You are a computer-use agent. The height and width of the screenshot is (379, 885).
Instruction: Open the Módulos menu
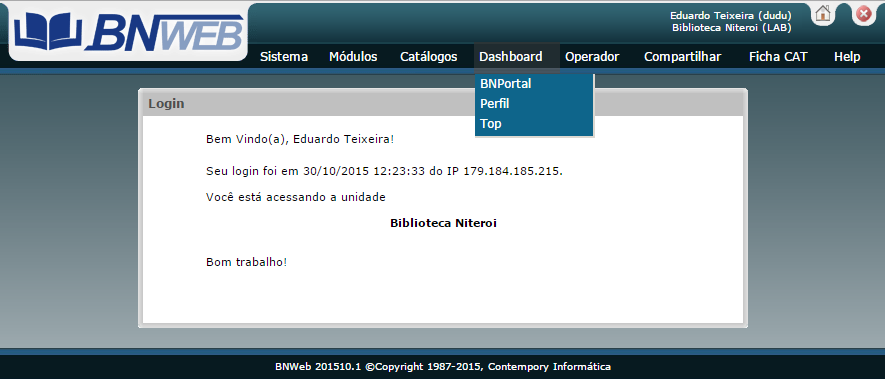353,56
